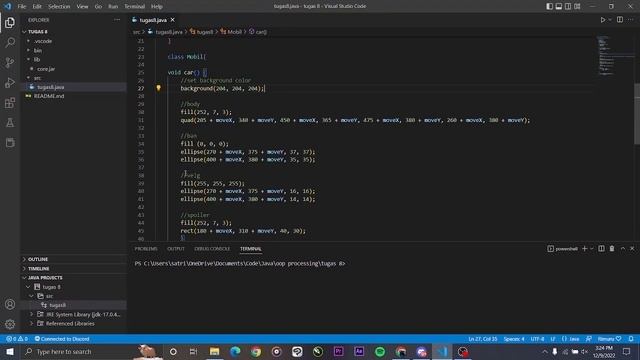Open the Run and Debug view
Viewport: 640px width, 360px height.
point(10,82)
